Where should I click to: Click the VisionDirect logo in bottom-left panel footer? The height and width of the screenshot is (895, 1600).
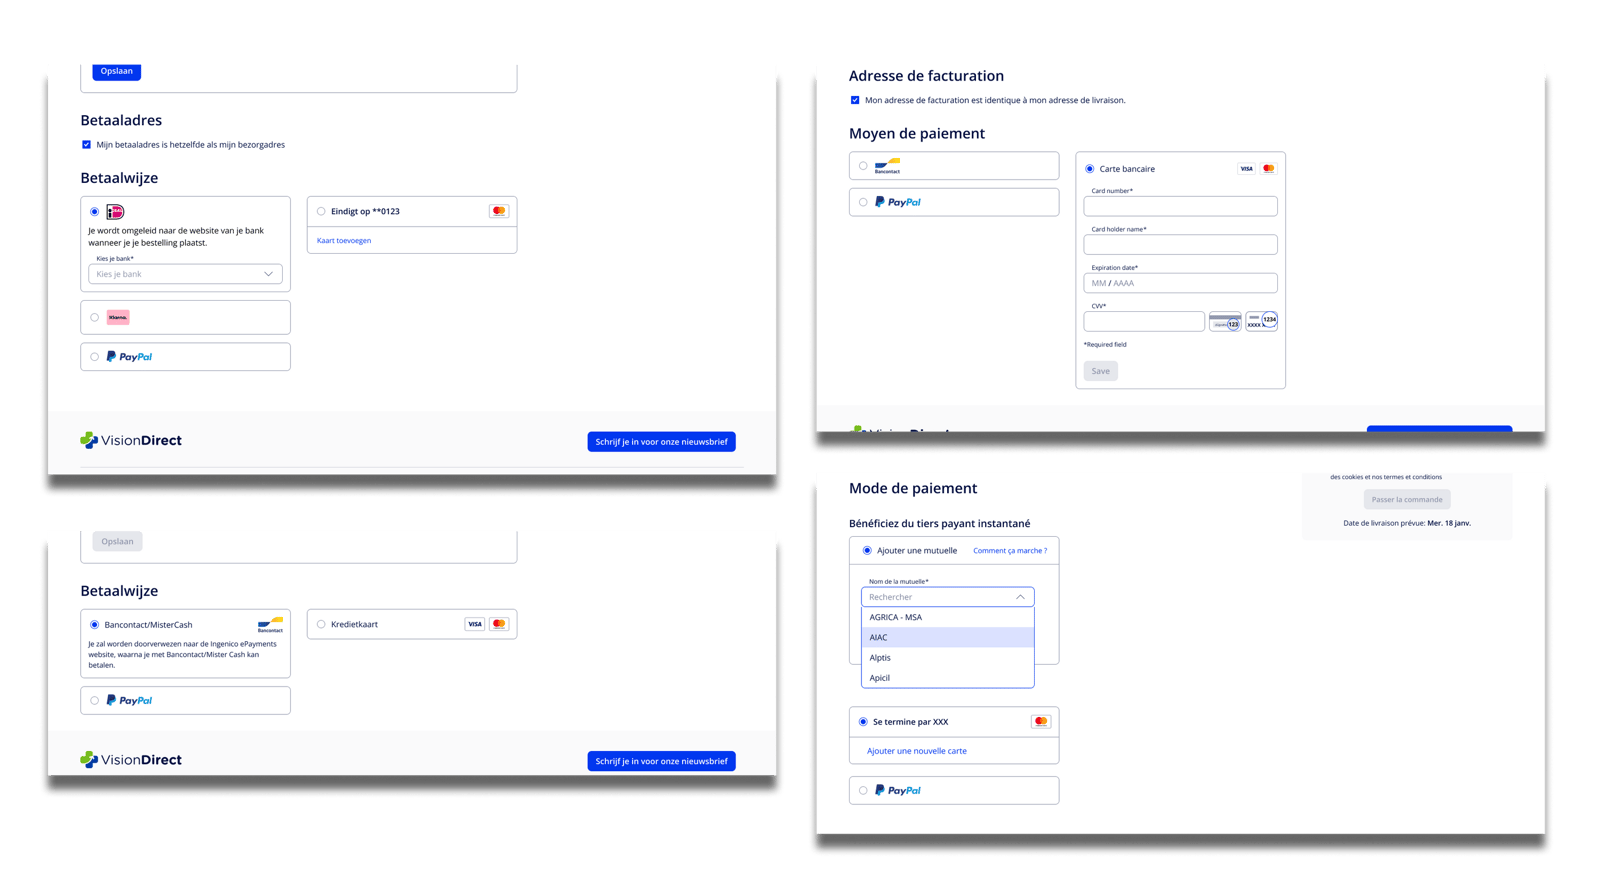point(131,760)
